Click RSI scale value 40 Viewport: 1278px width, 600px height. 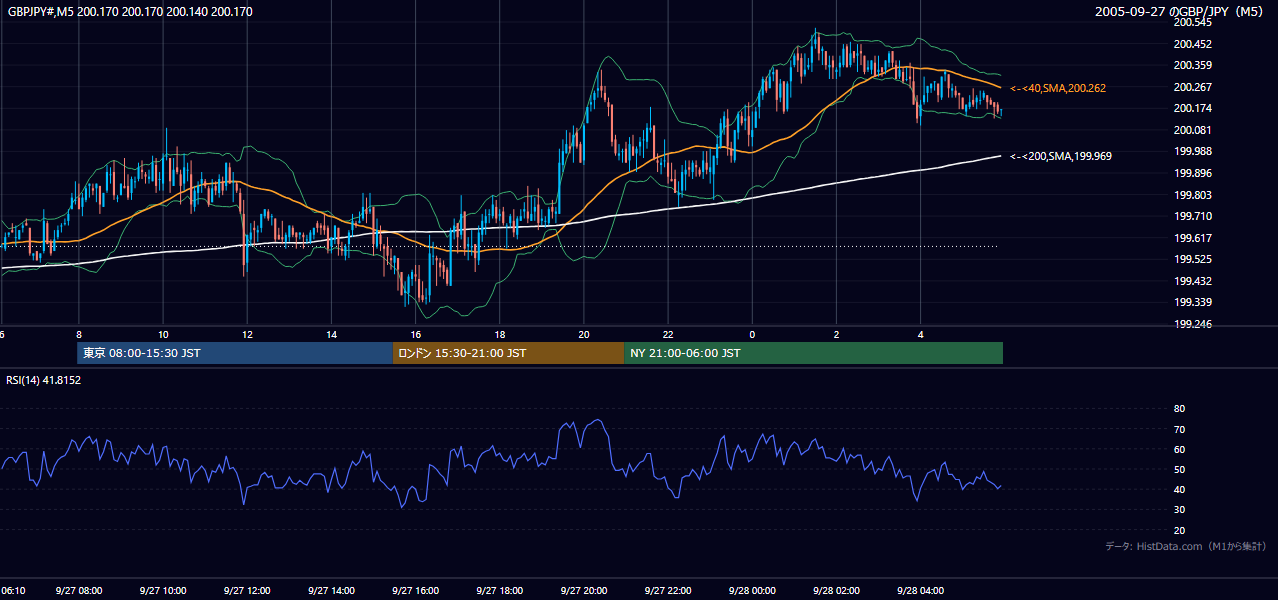(1179, 489)
